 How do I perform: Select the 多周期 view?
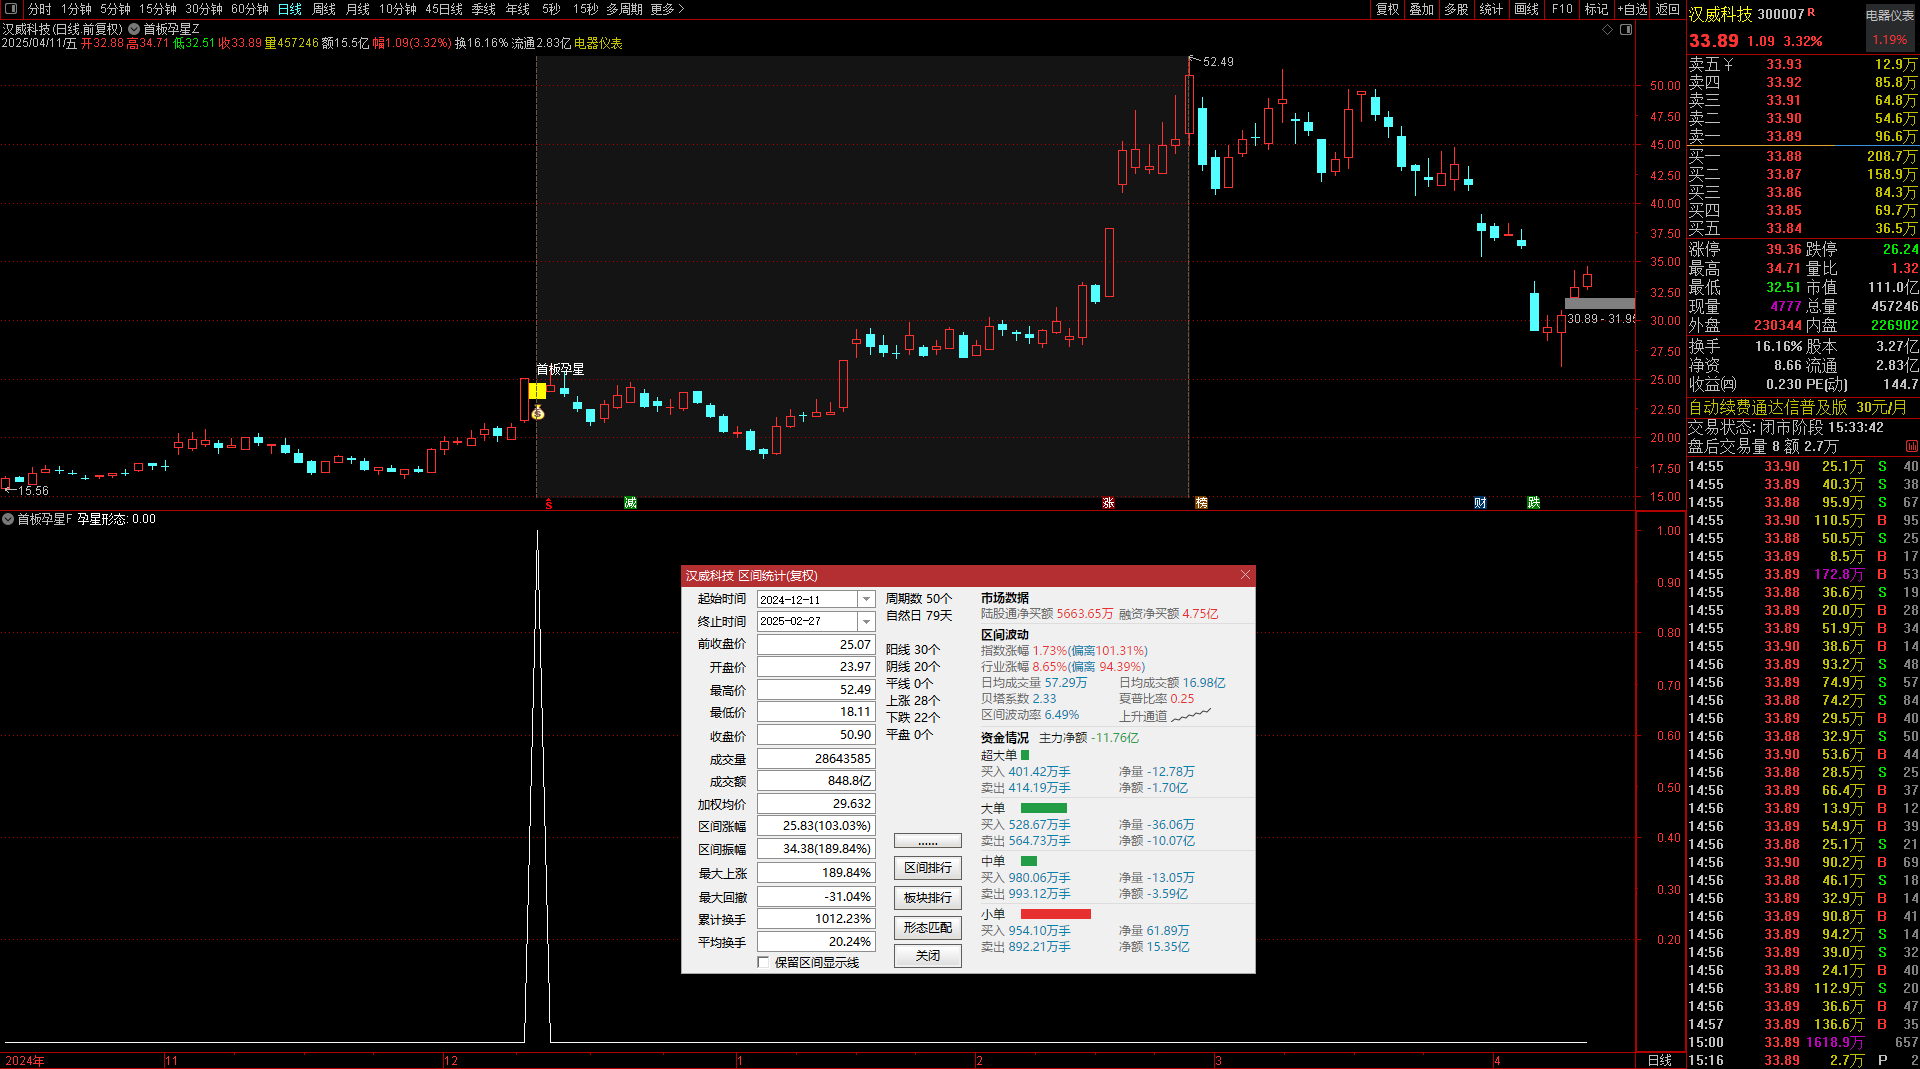(624, 9)
